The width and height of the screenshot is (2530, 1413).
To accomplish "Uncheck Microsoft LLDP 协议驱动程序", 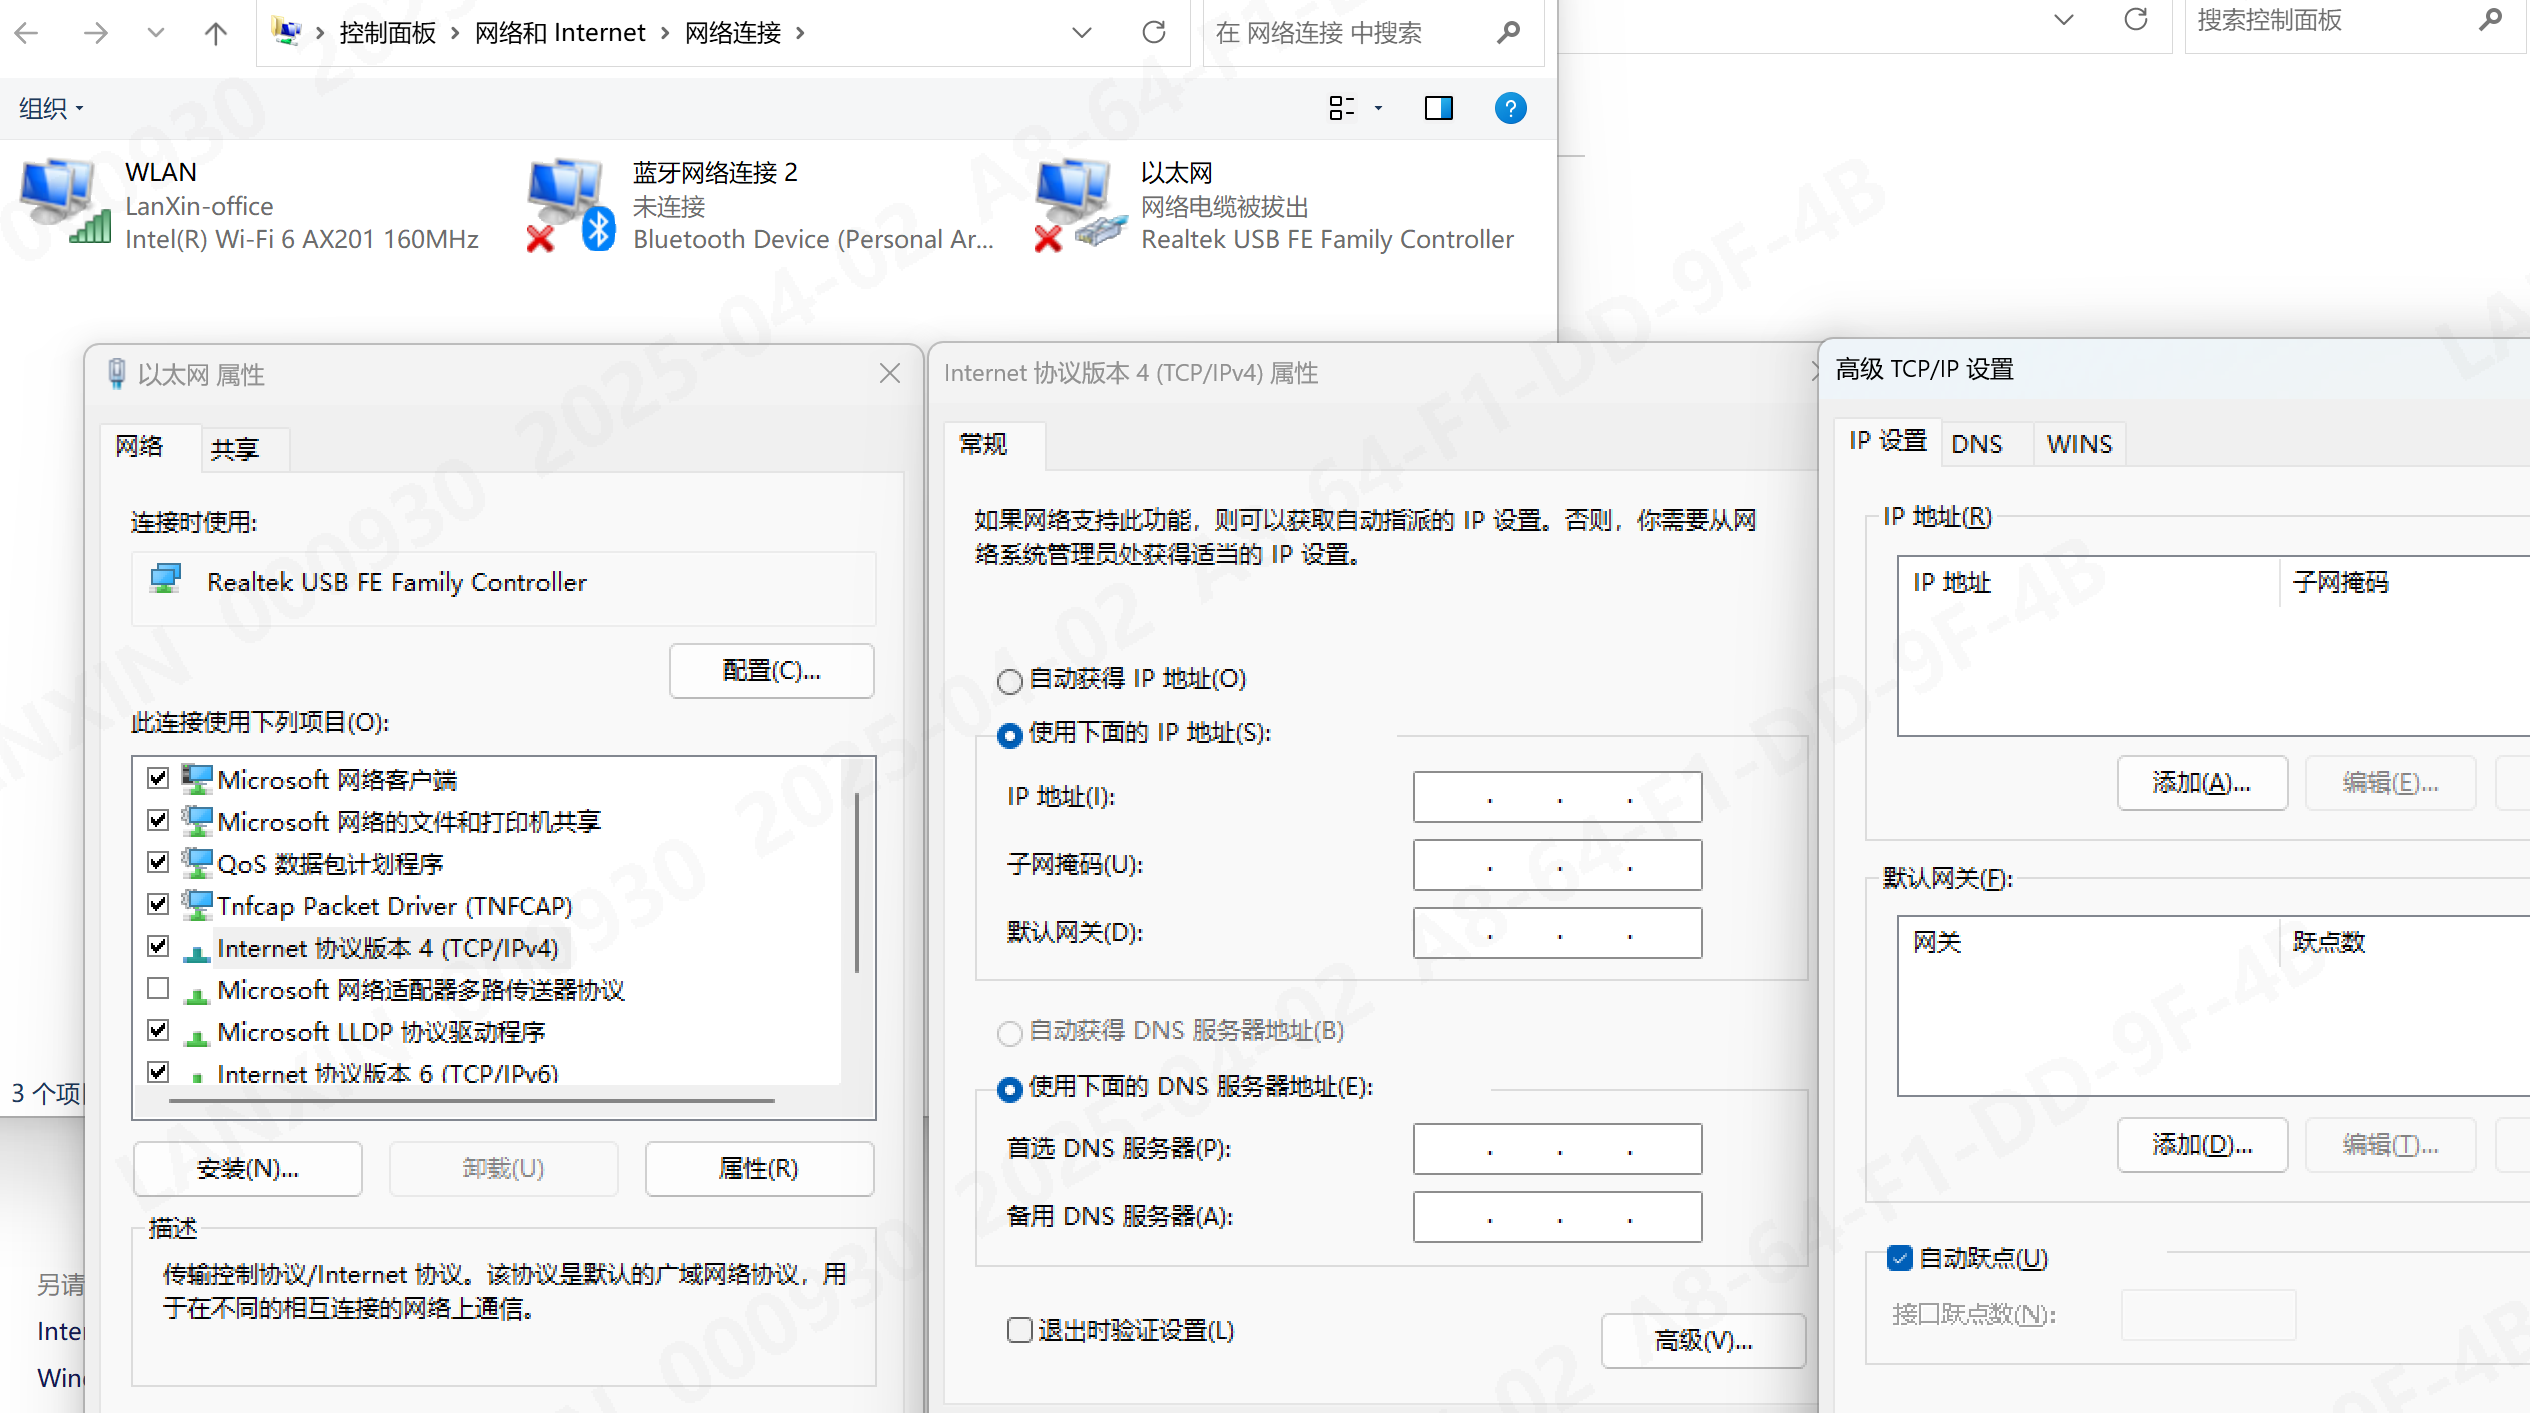I will (x=157, y=1030).
